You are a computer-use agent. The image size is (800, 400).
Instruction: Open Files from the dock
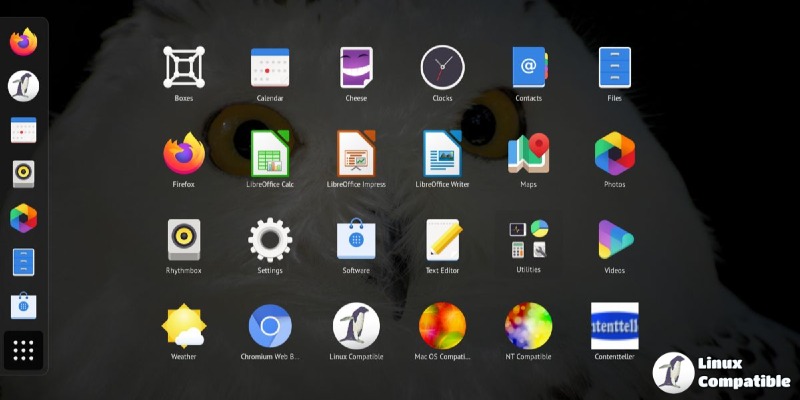(x=24, y=262)
